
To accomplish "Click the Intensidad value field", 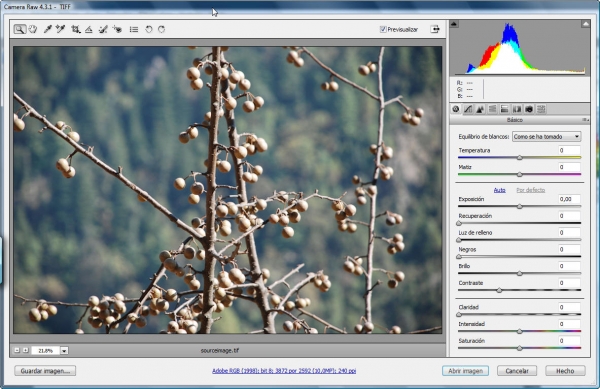I will [x=569, y=324].
